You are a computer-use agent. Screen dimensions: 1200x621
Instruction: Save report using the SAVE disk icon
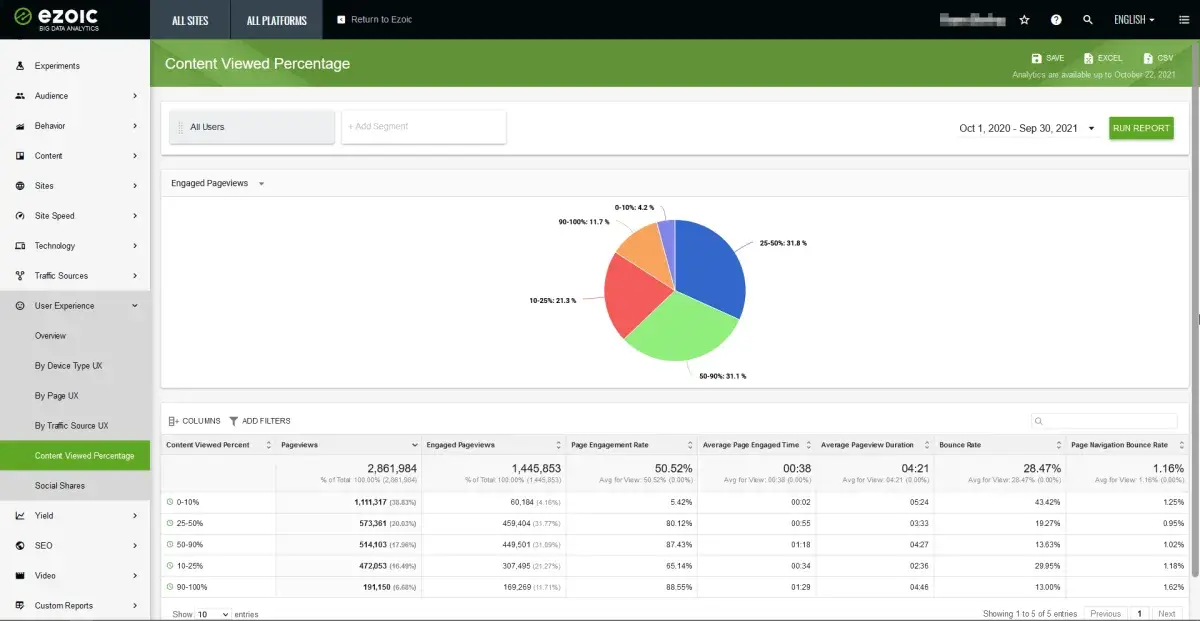point(1036,59)
